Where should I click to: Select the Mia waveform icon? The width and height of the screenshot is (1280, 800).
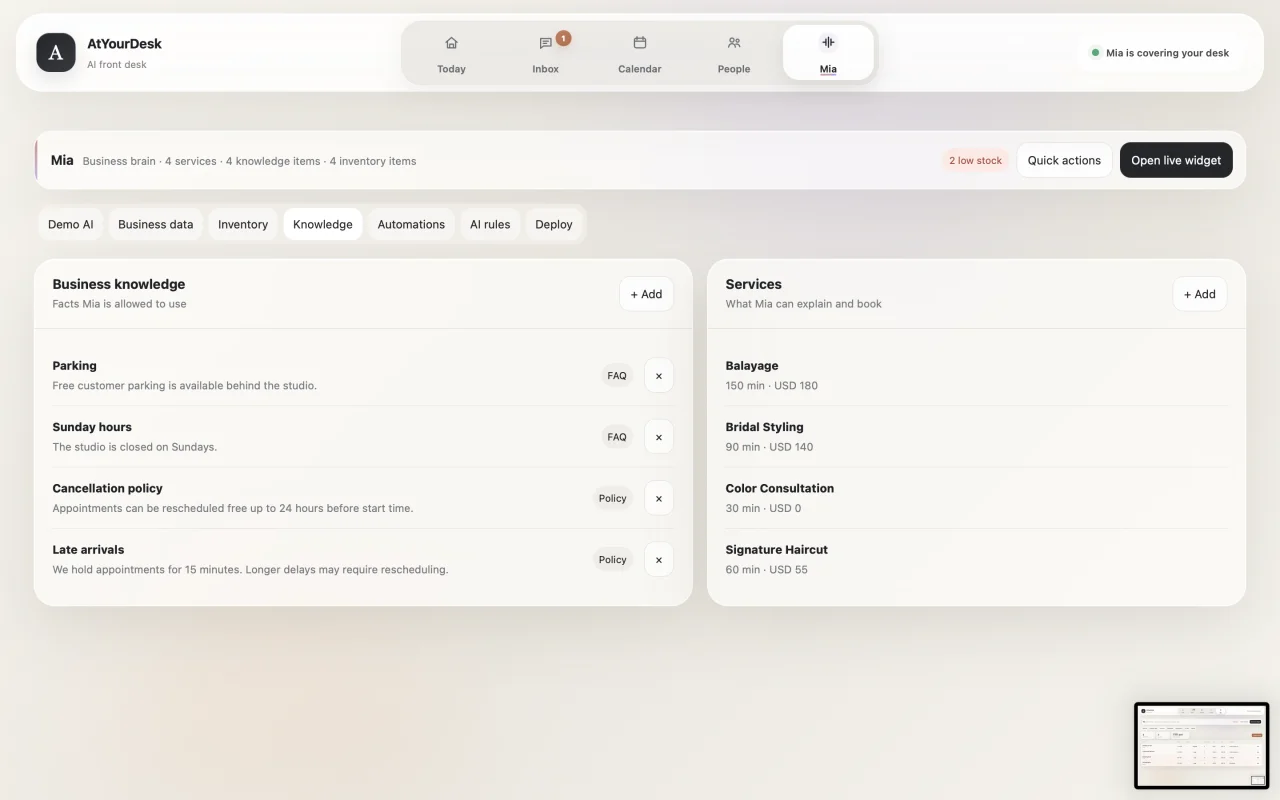[828, 43]
